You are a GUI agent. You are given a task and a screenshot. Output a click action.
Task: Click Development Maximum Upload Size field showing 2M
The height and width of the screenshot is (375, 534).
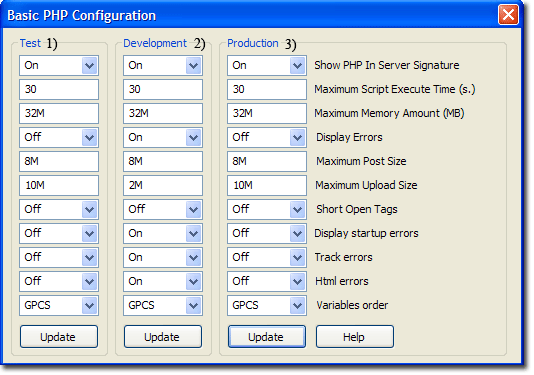click(x=163, y=185)
